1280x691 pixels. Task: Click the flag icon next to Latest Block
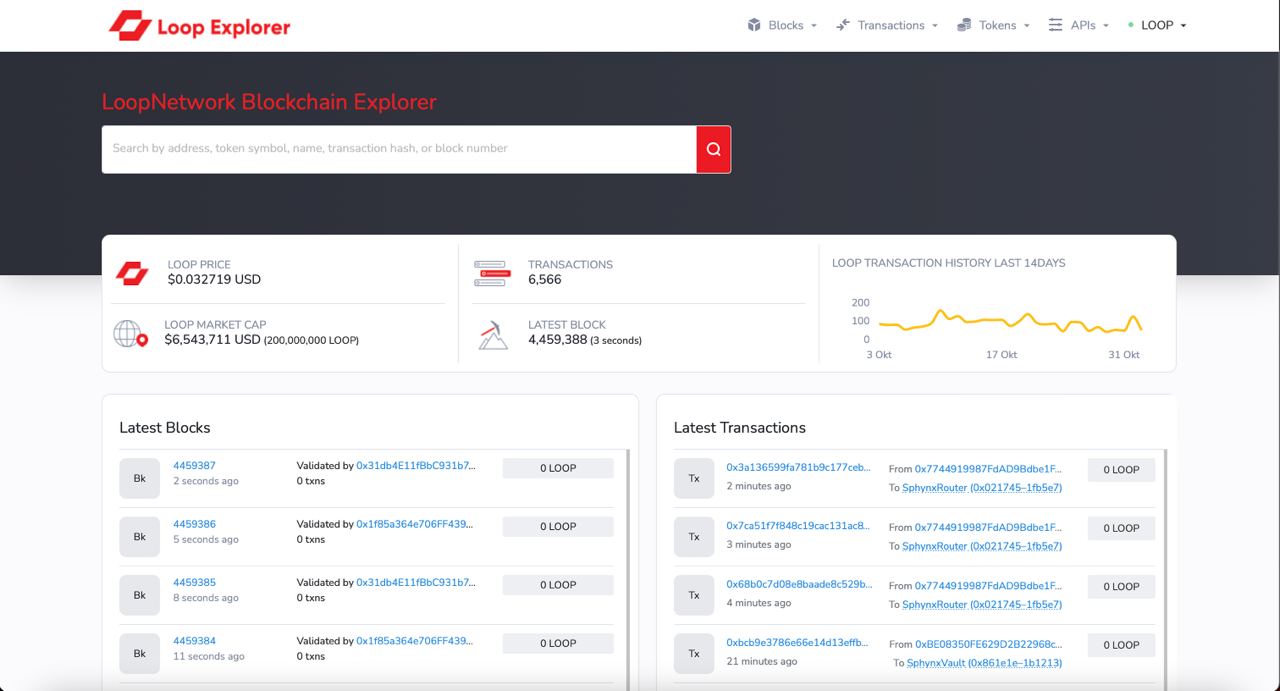pyautogui.click(x=492, y=333)
